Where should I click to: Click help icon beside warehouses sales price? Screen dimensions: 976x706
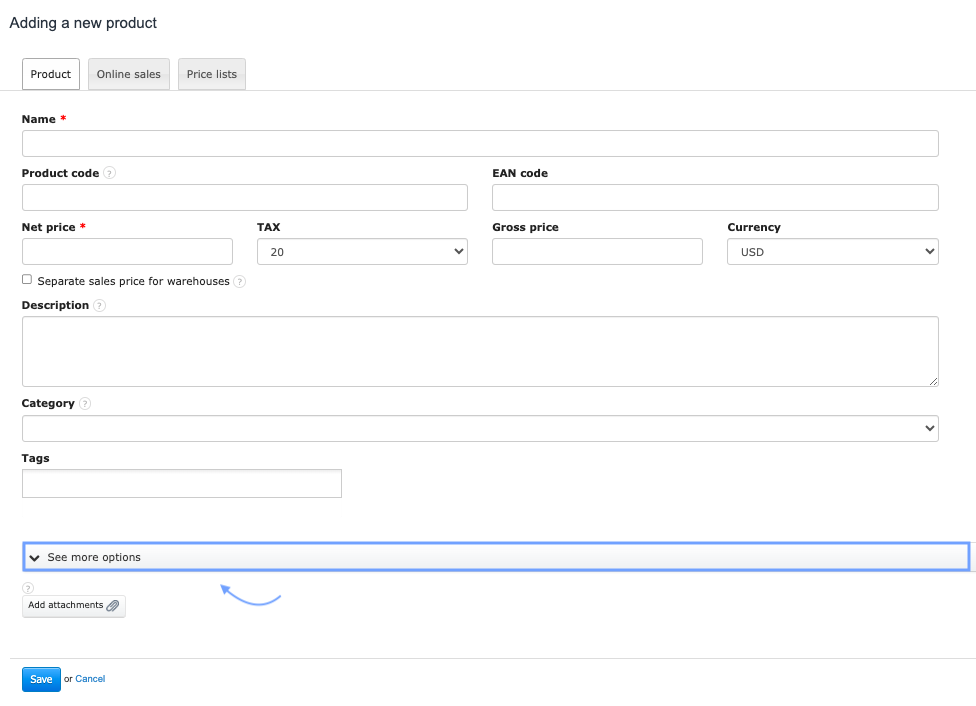240,282
